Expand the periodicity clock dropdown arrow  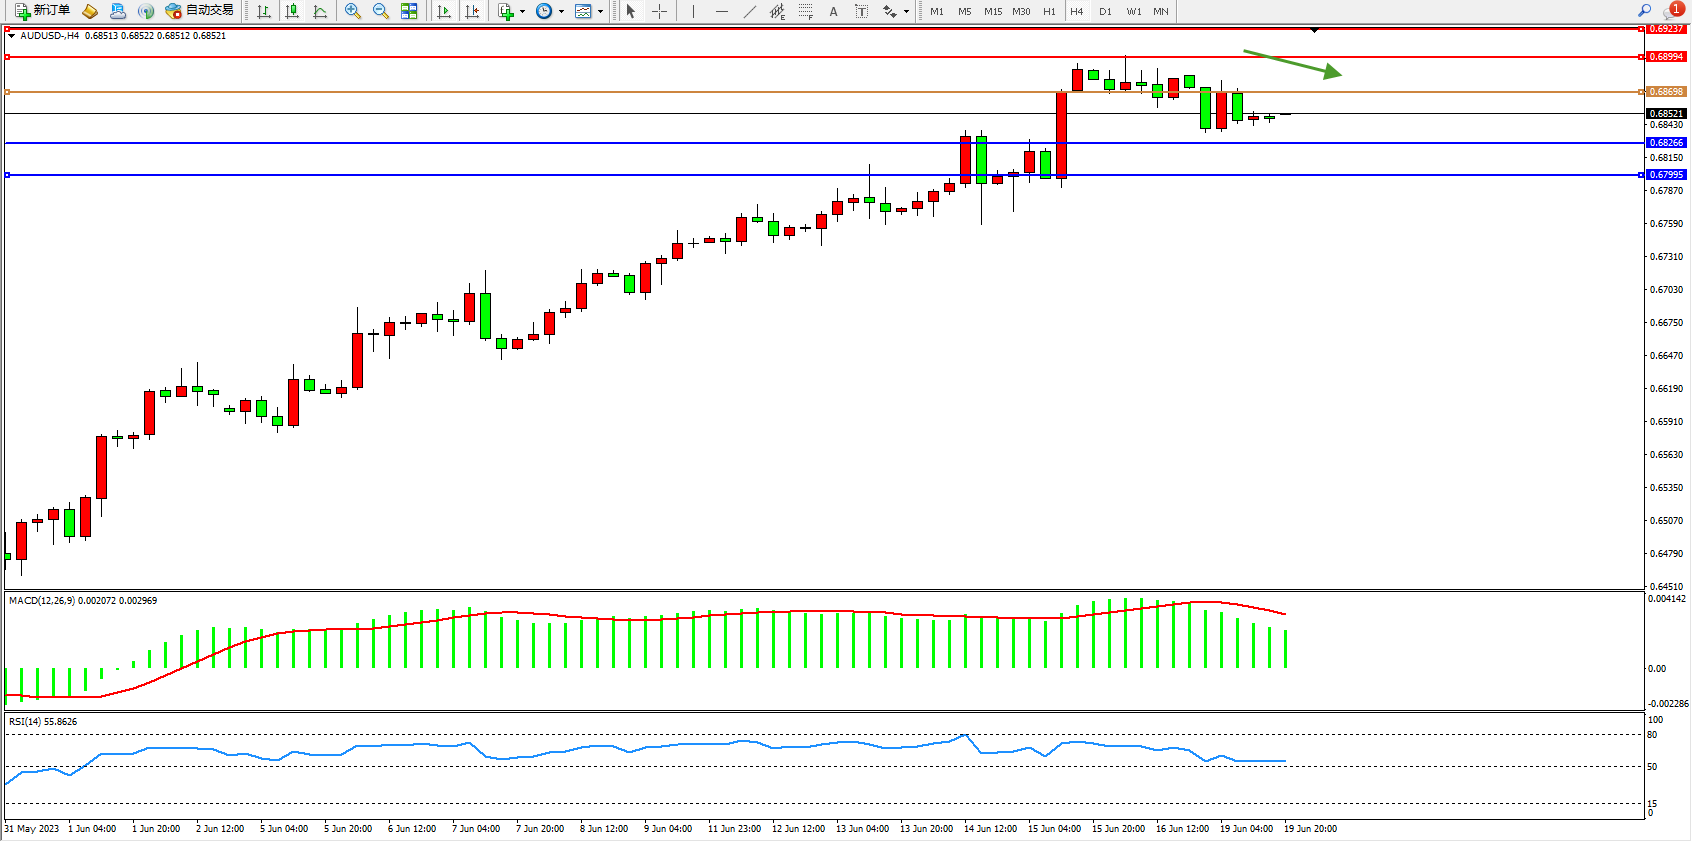(561, 12)
